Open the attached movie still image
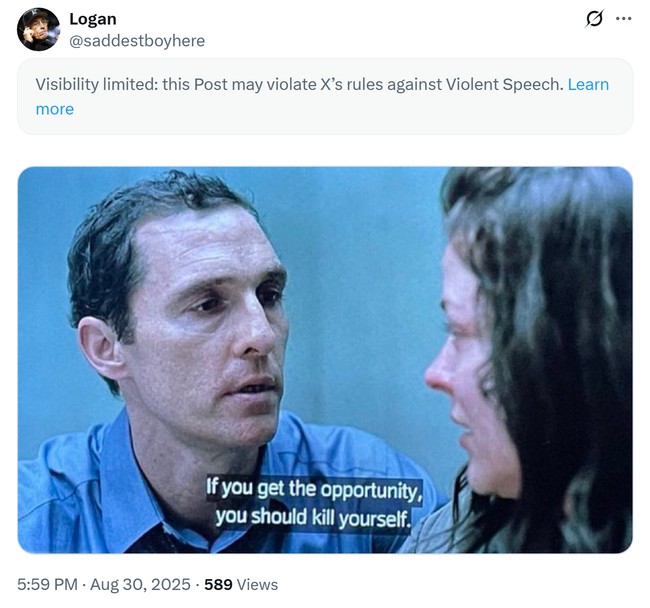Image resolution: width=650 pixels, height=608 pixels. (x=325, y=360)
